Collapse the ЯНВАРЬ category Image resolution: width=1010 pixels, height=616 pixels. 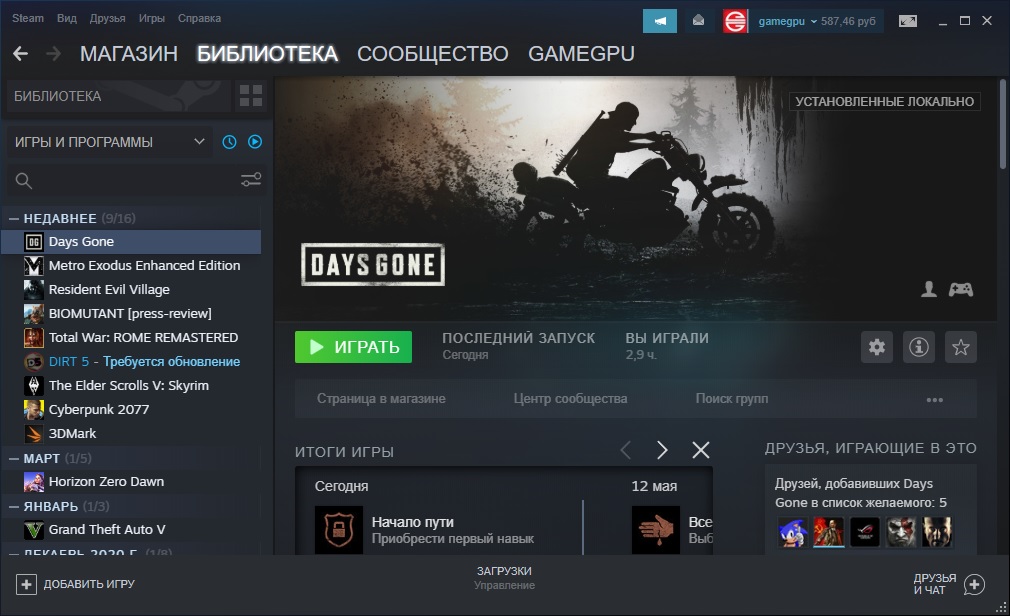[x=14, y=506]
